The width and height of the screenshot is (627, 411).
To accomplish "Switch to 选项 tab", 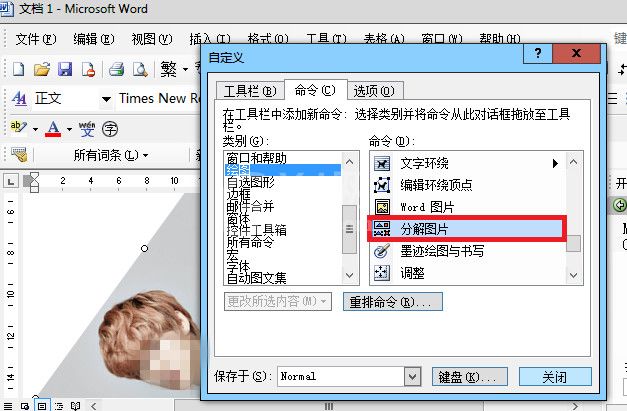I will tap(374, 91).
